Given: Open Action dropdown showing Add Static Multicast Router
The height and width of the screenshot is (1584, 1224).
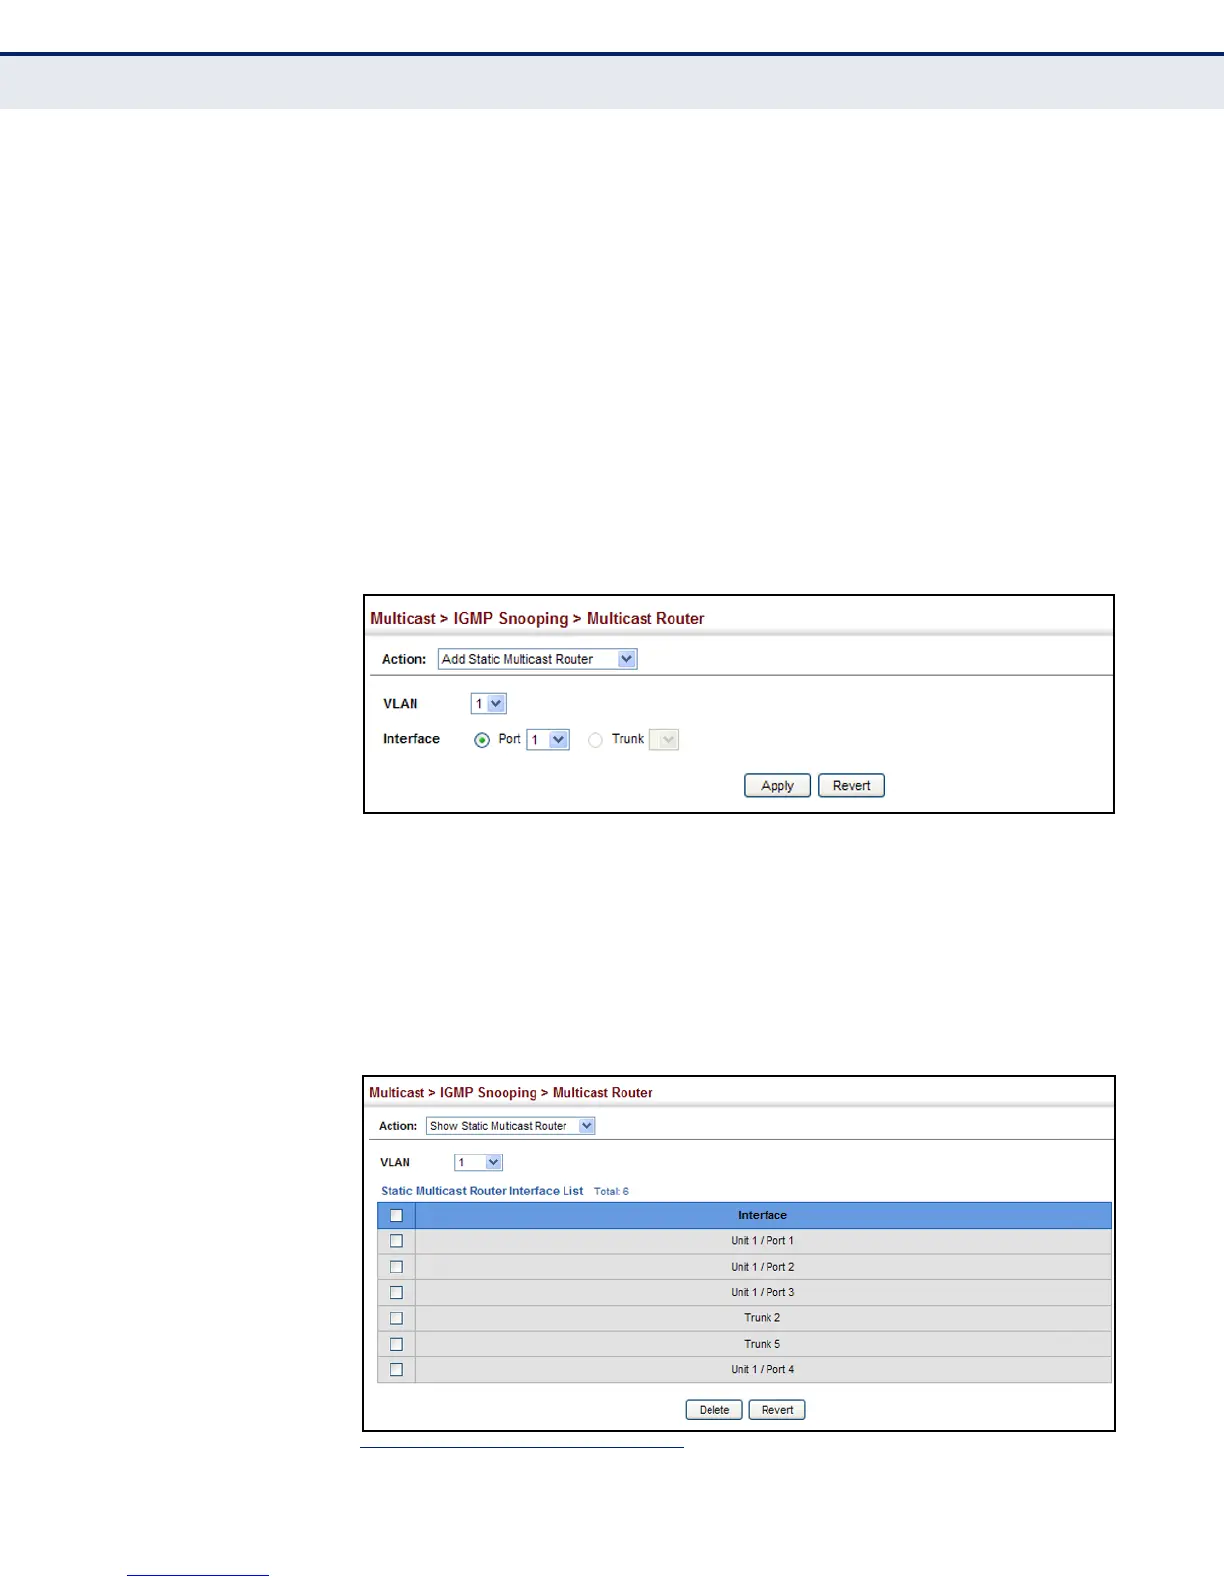Looking at the screenshot, I should (537, 659).
